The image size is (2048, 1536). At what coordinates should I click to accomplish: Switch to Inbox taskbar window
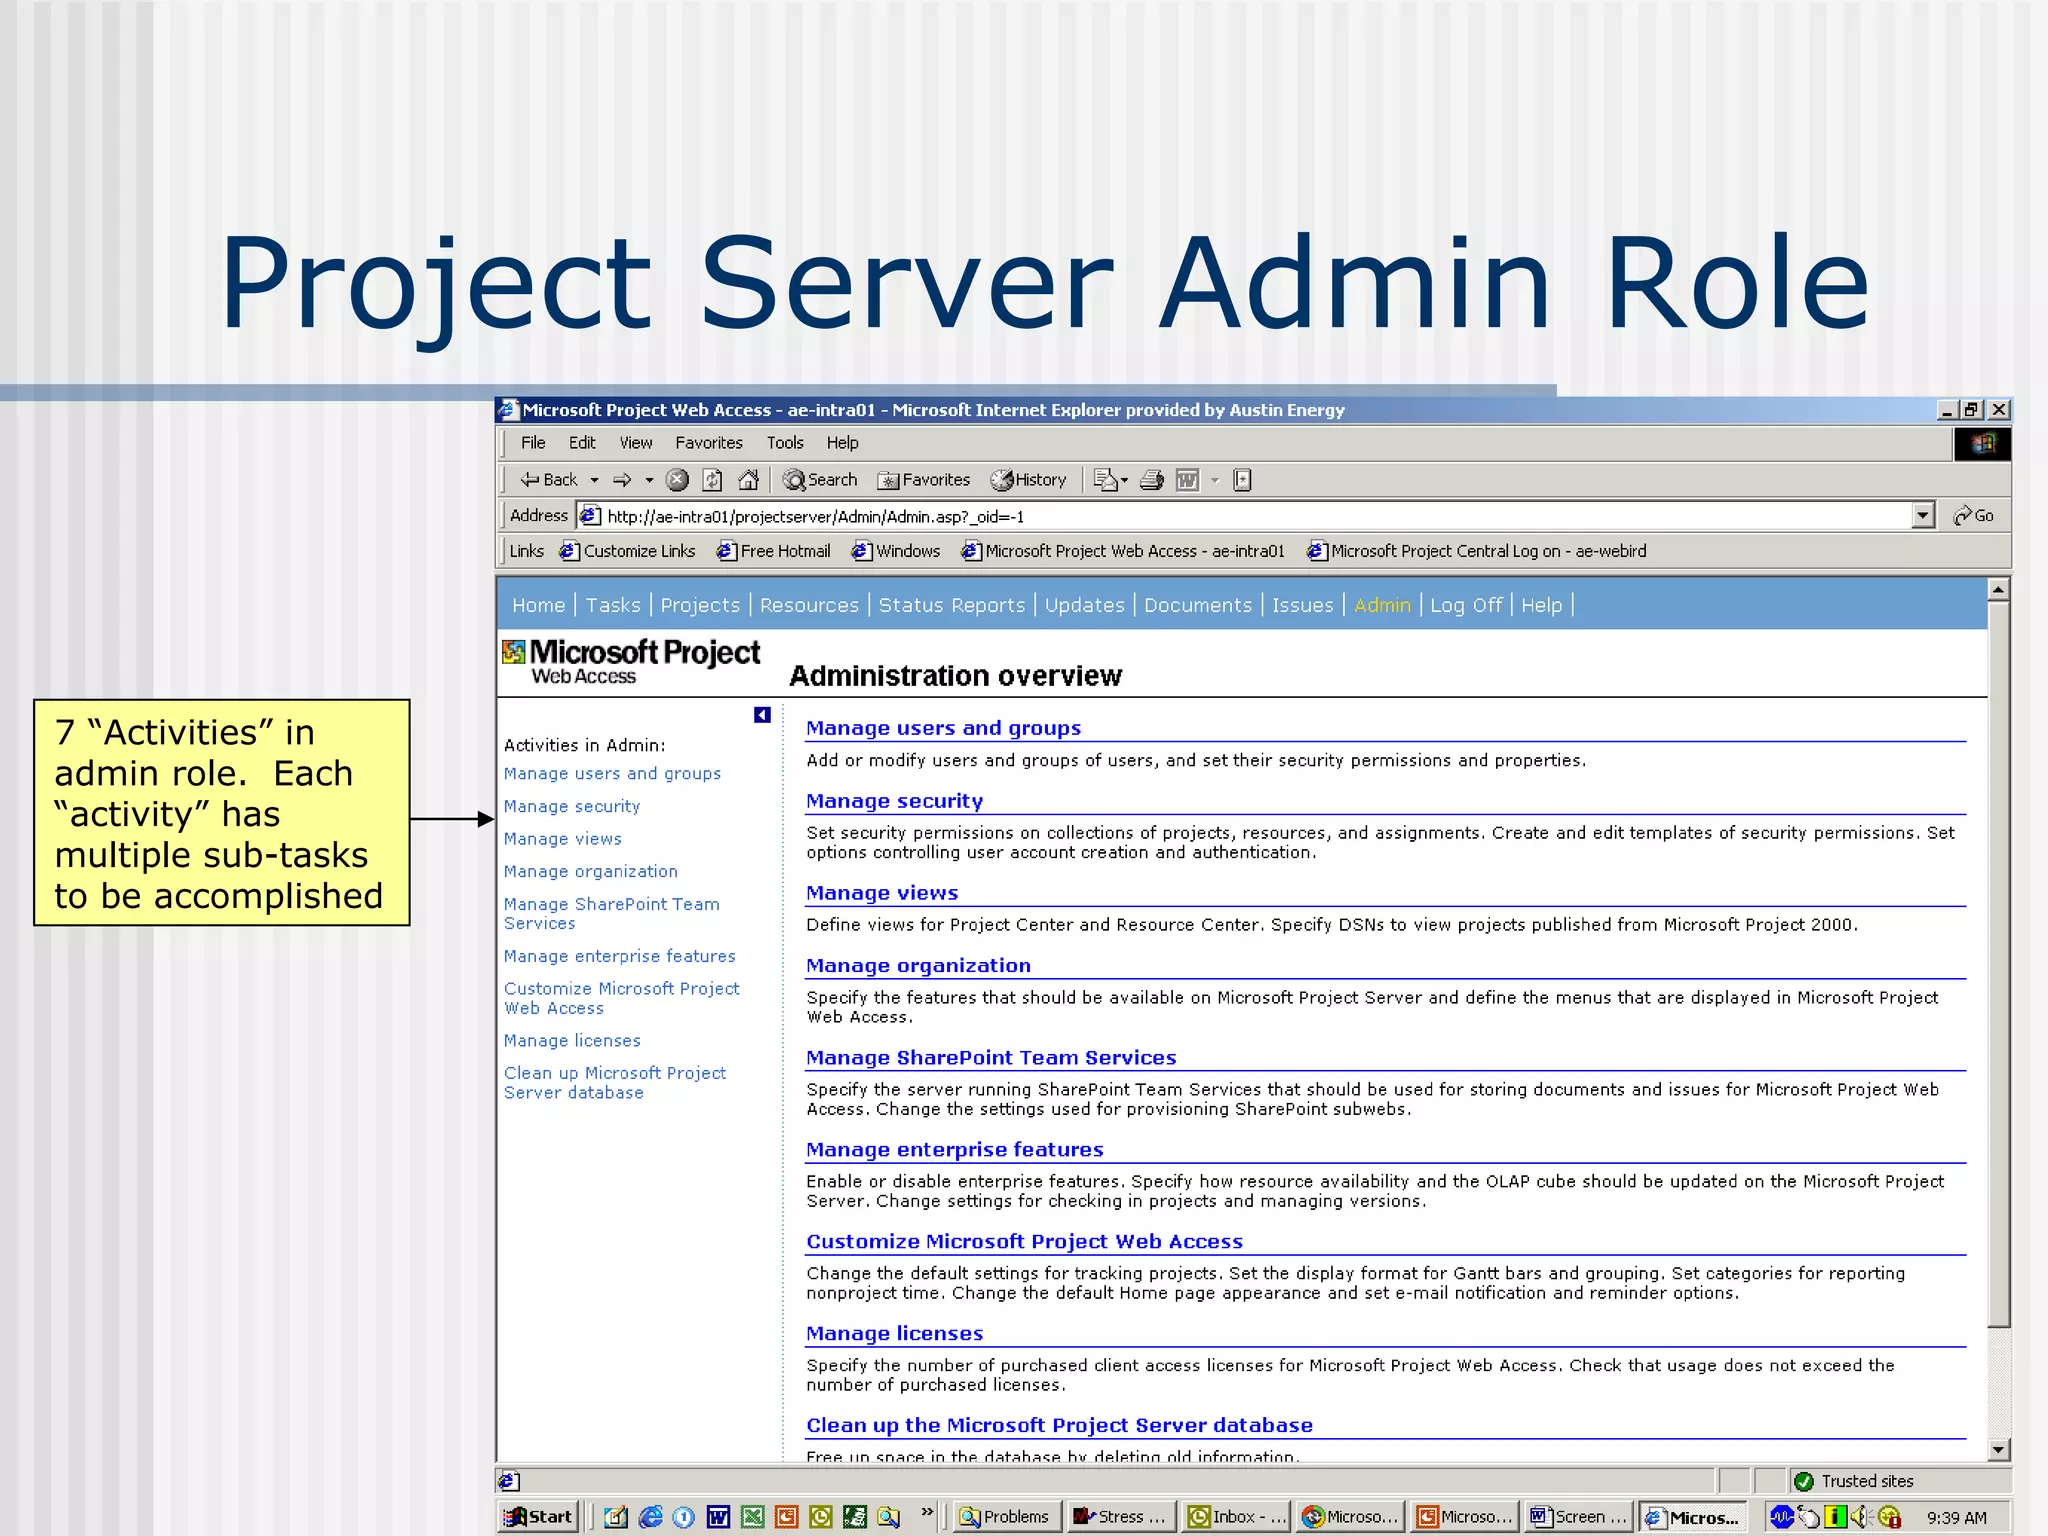1236,1517
